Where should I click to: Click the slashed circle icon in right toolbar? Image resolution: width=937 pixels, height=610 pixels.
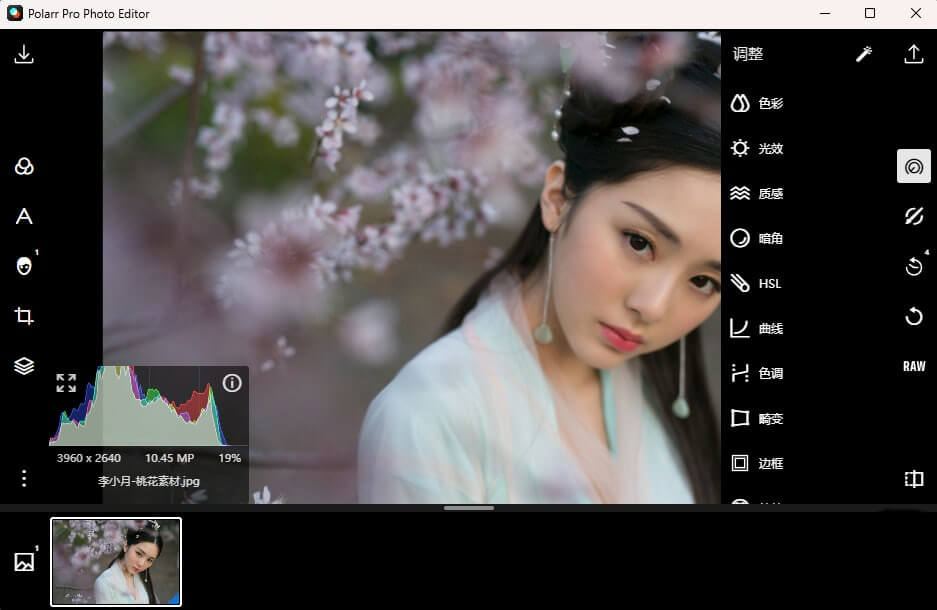(914, 216)
